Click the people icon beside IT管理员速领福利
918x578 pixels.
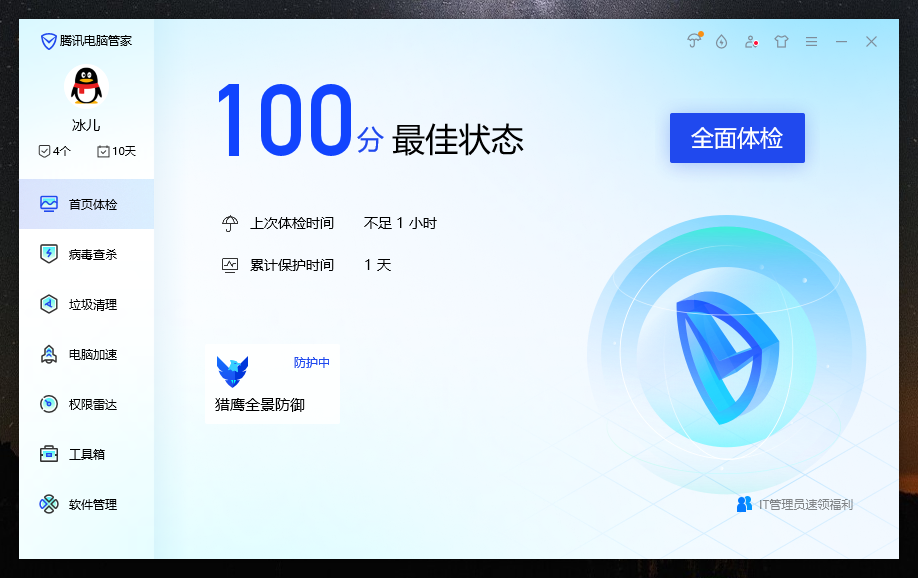tap(744, 504)
